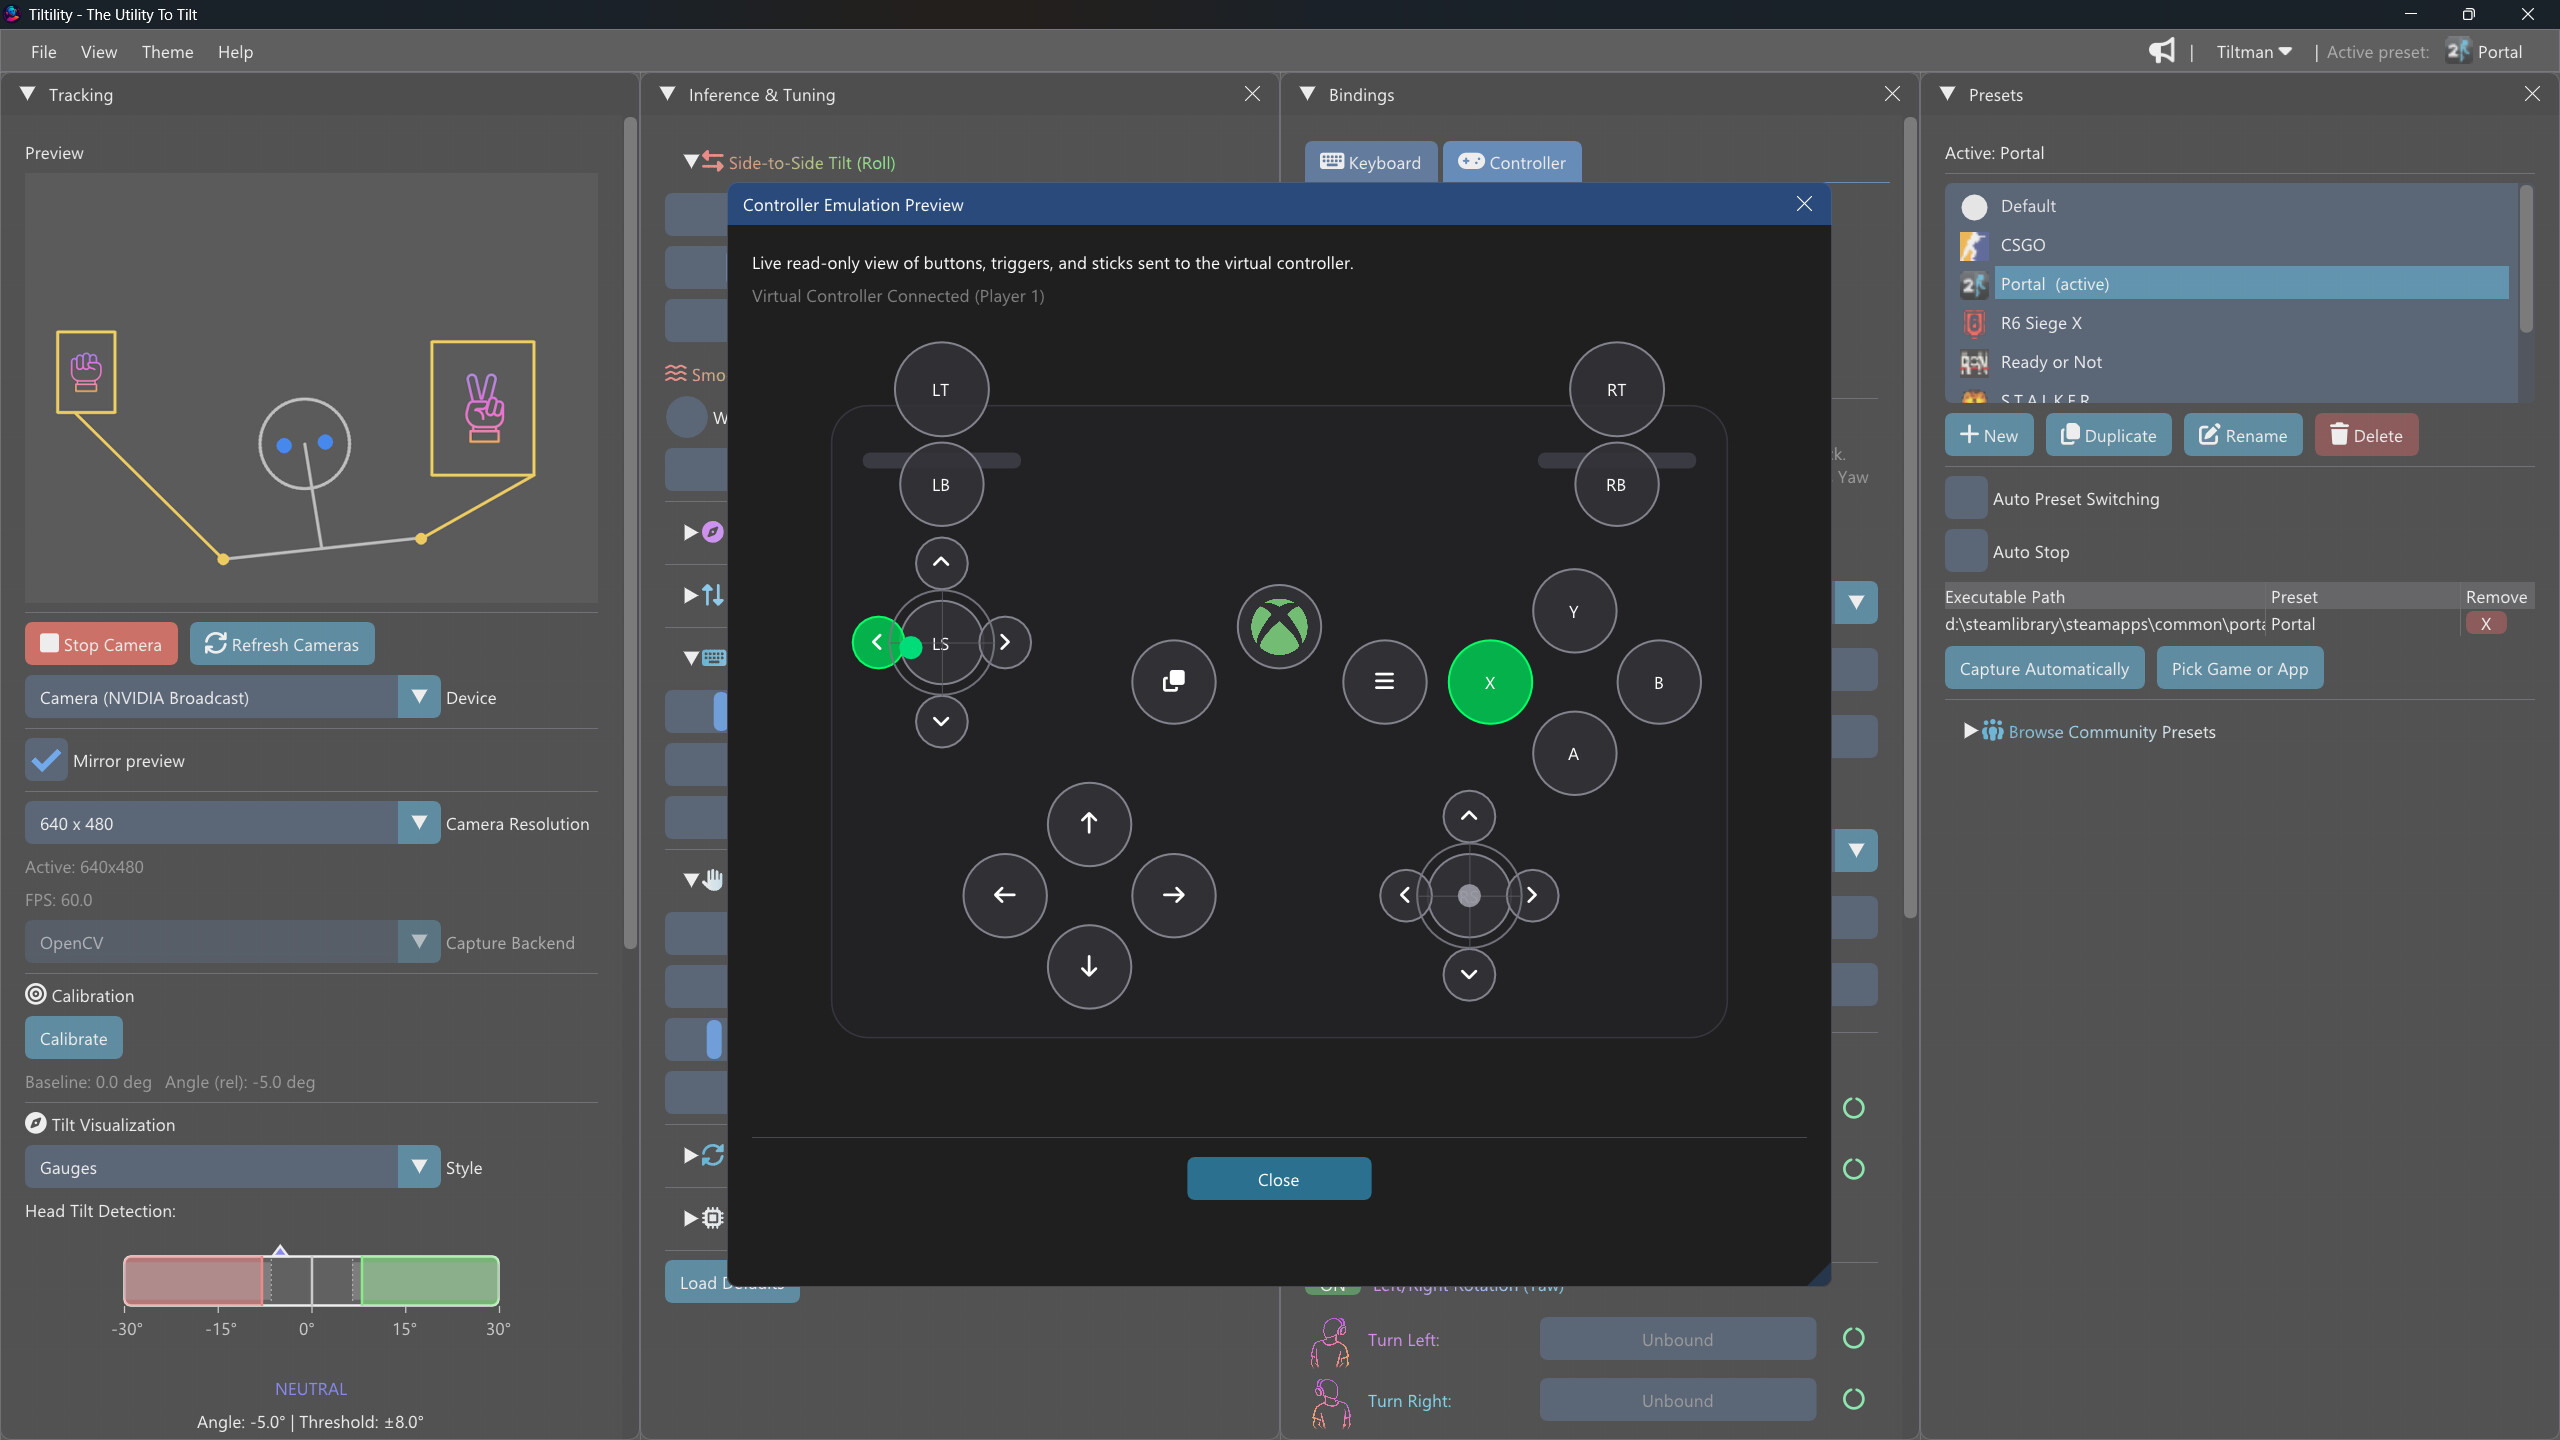Screen dimensions: 2560x1440
Task: Select the CSGO preset
Action: pos(2232,244)
